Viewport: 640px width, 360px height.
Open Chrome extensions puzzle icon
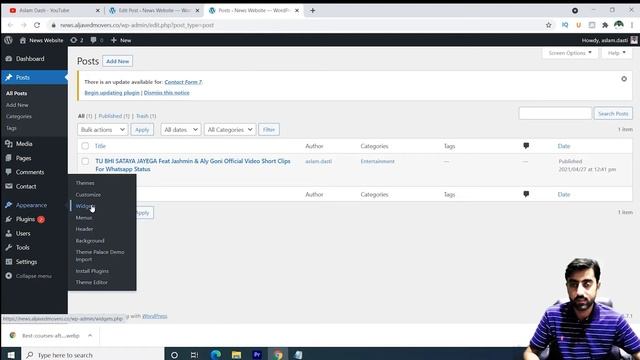[x=605, y=25]
